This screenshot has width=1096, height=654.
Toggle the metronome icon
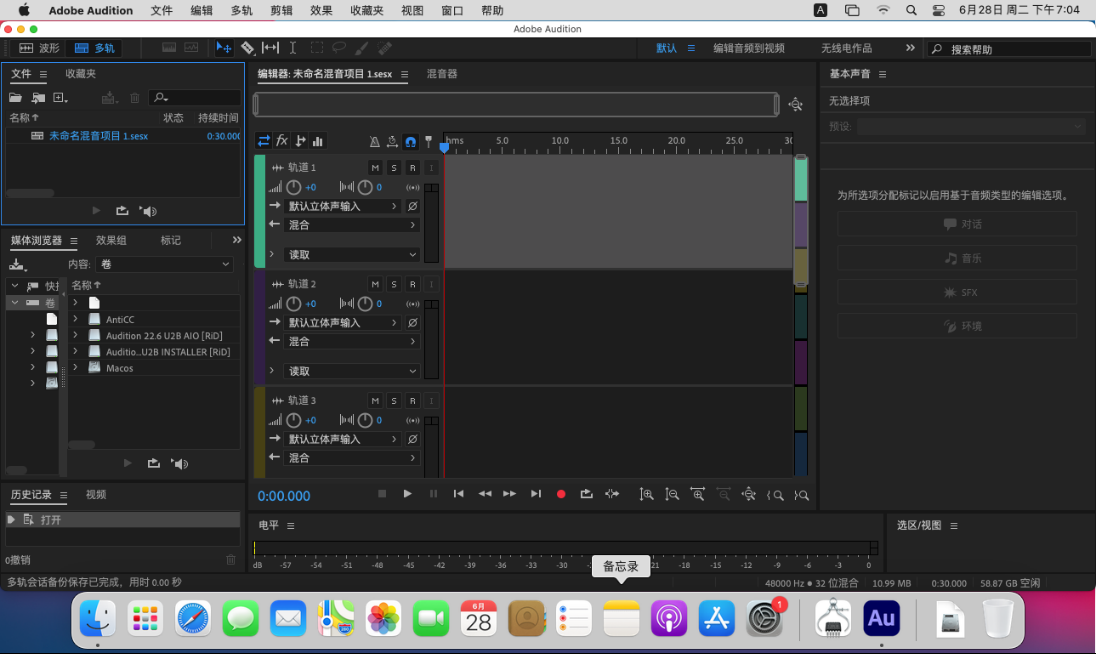pyautogui.click(x=375, y=142)
